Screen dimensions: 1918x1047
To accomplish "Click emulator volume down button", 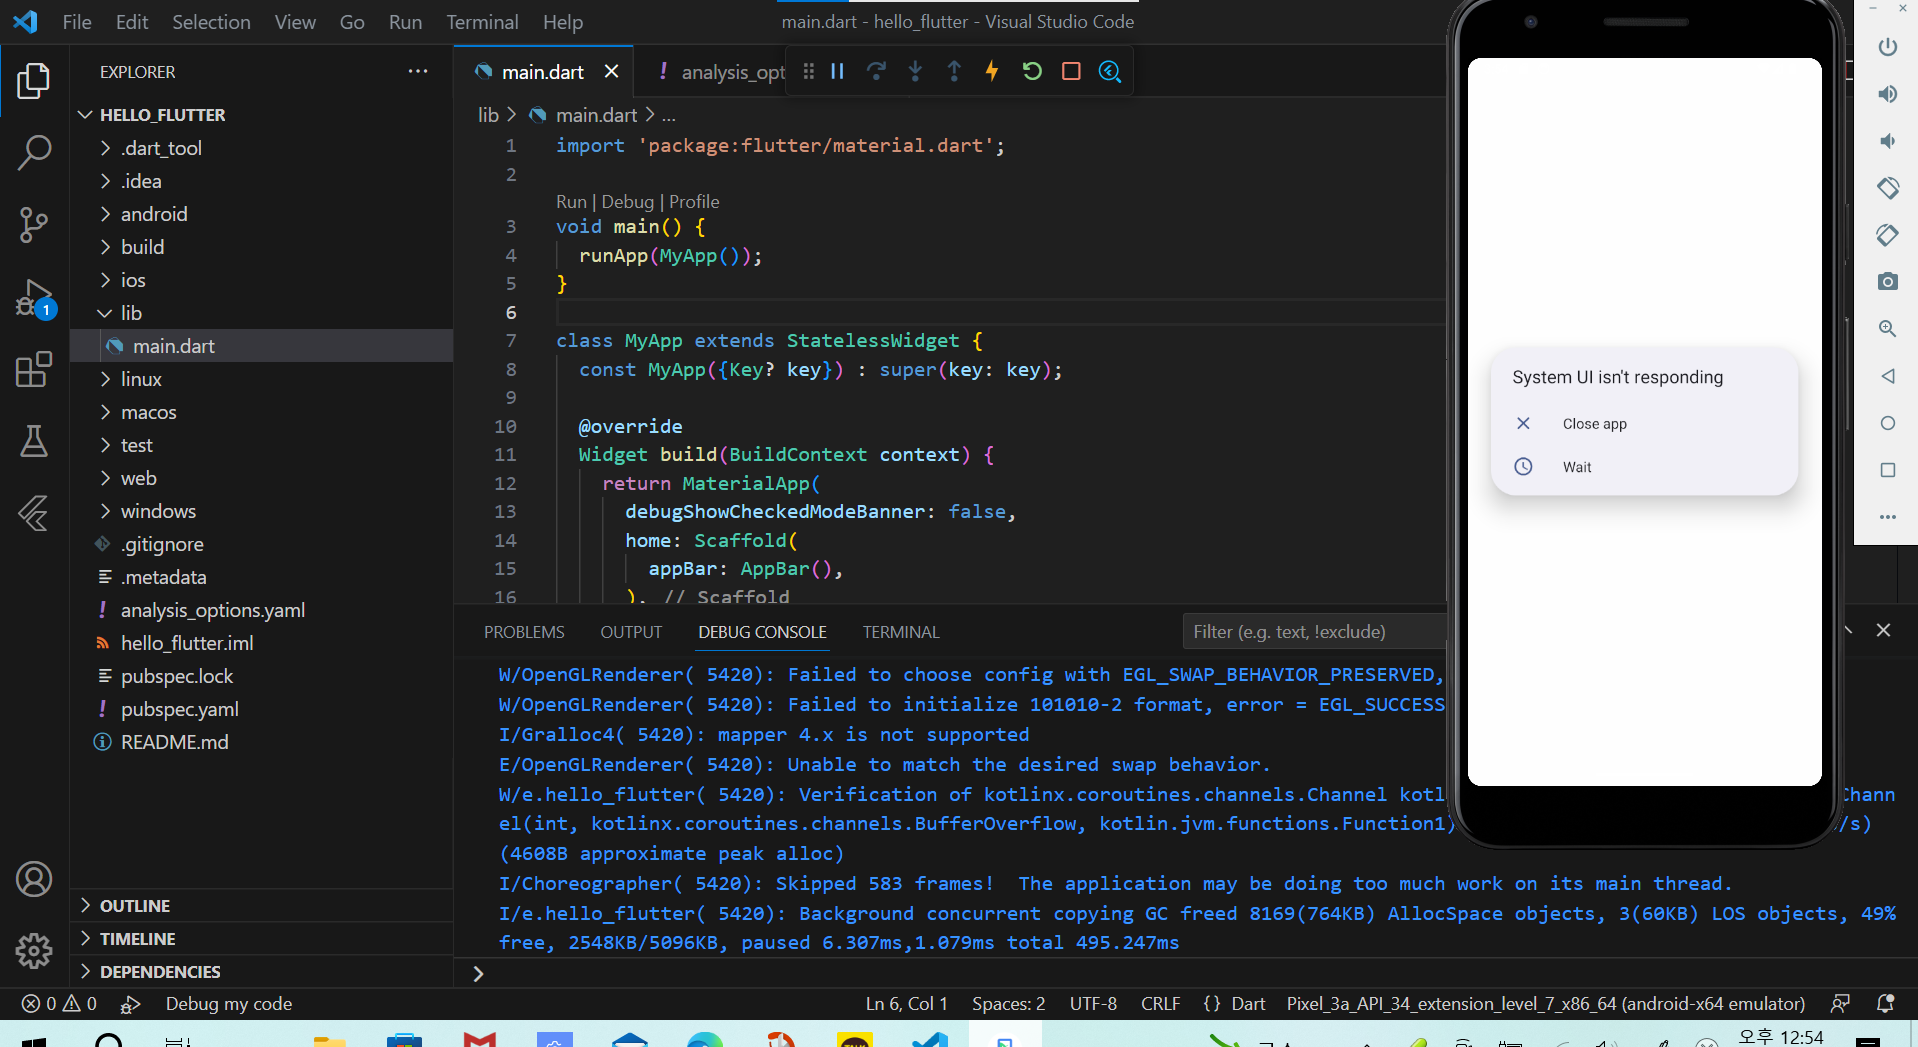I will pos(1887,141).
